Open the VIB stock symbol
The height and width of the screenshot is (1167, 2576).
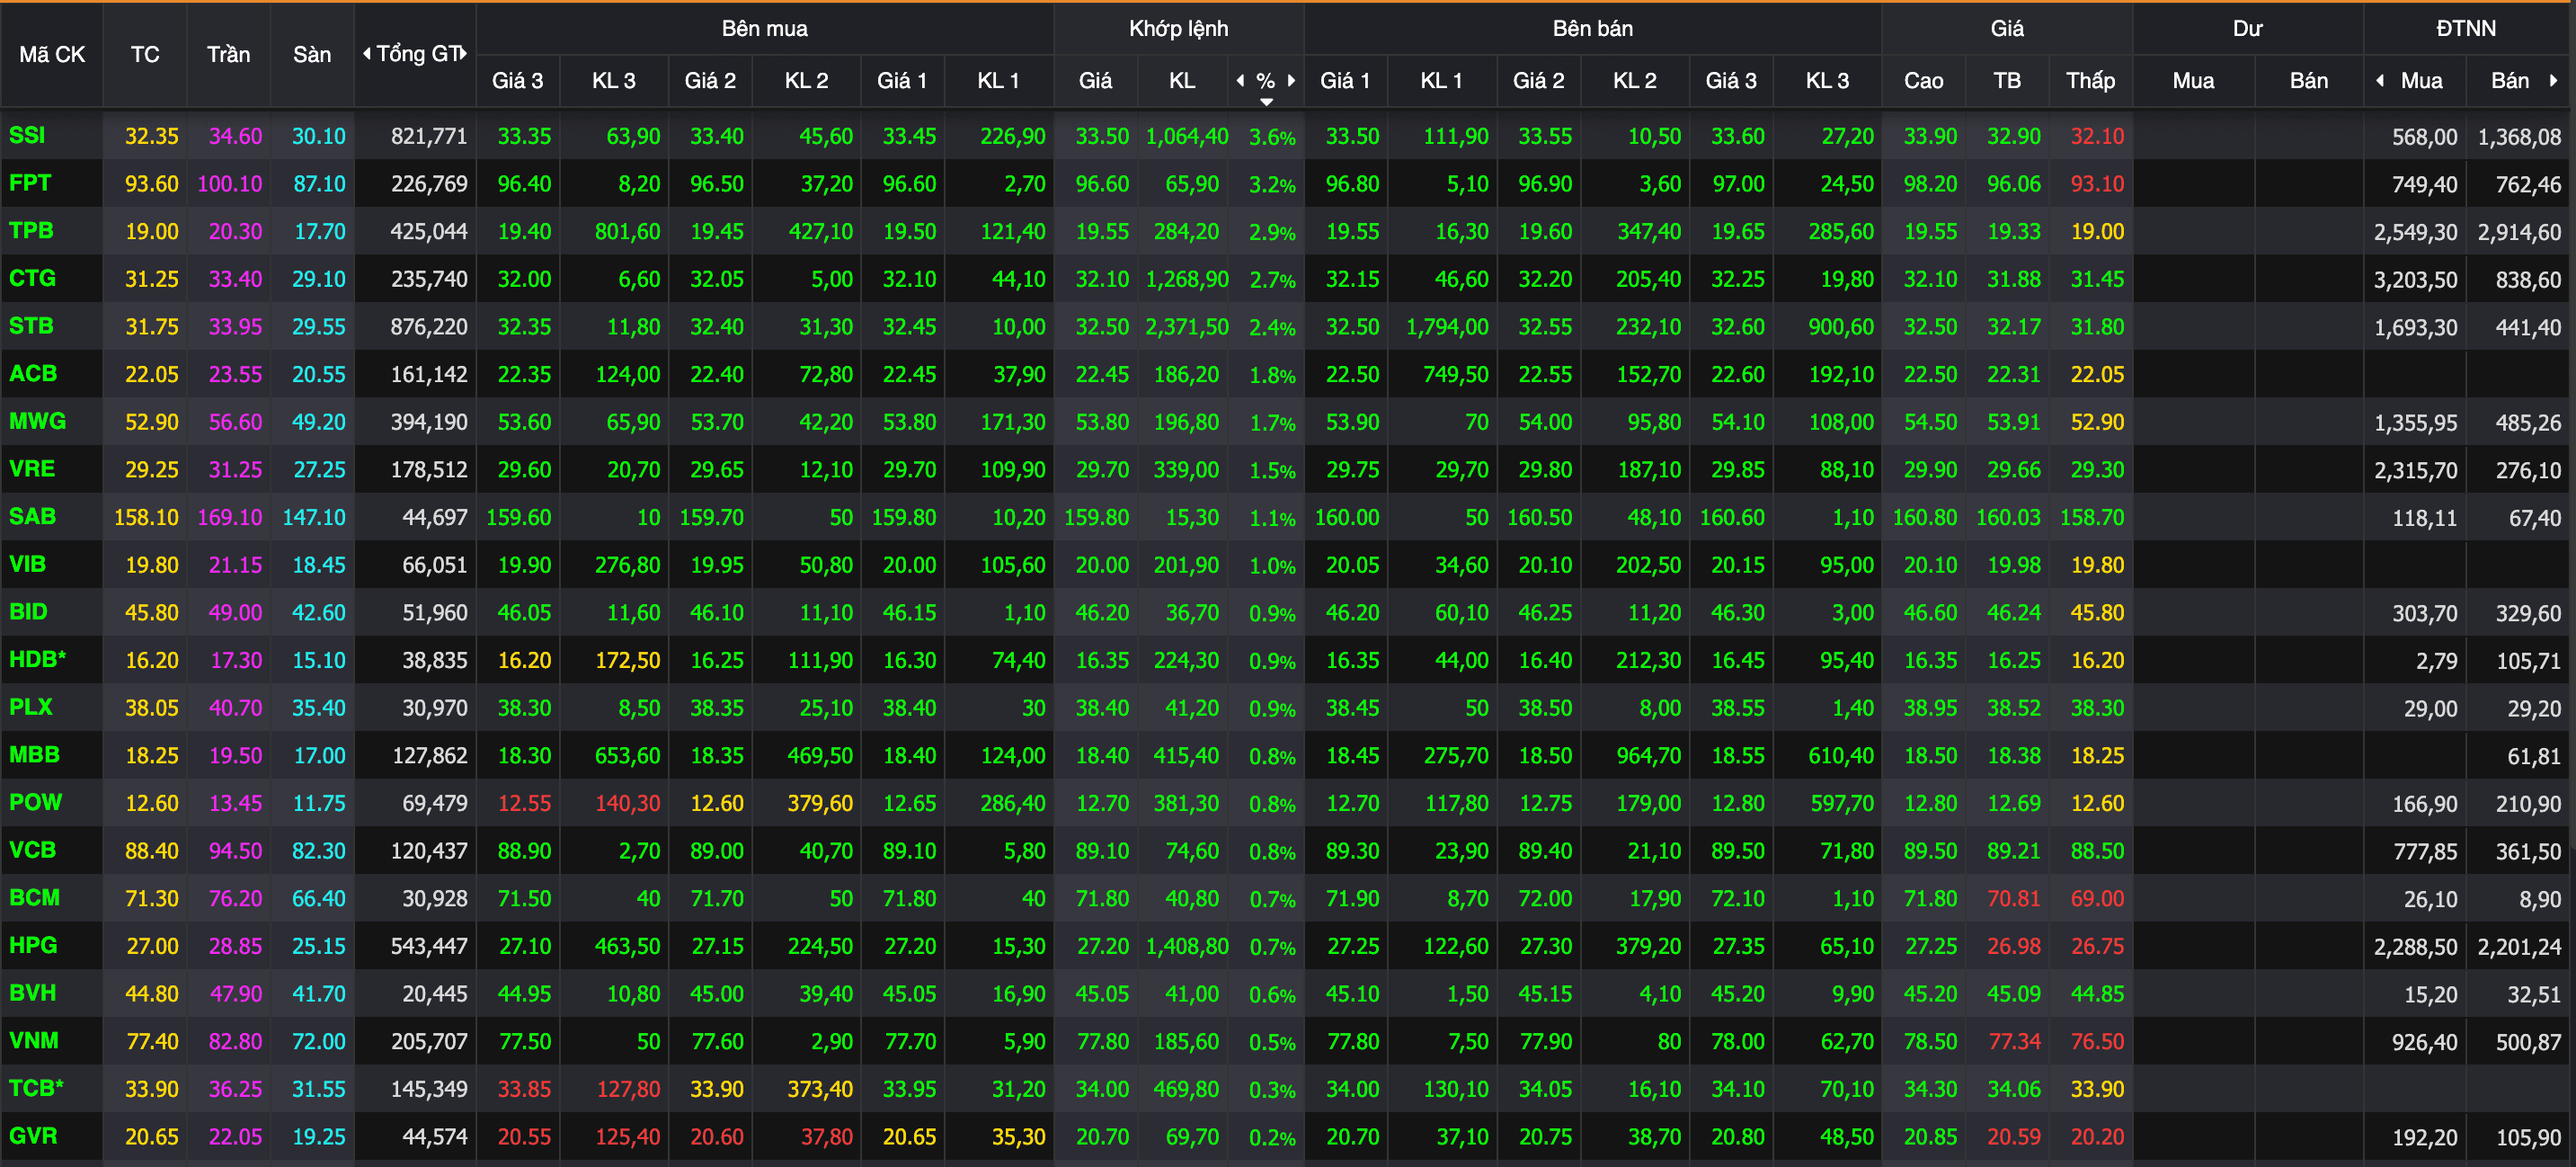pos(28,564)
